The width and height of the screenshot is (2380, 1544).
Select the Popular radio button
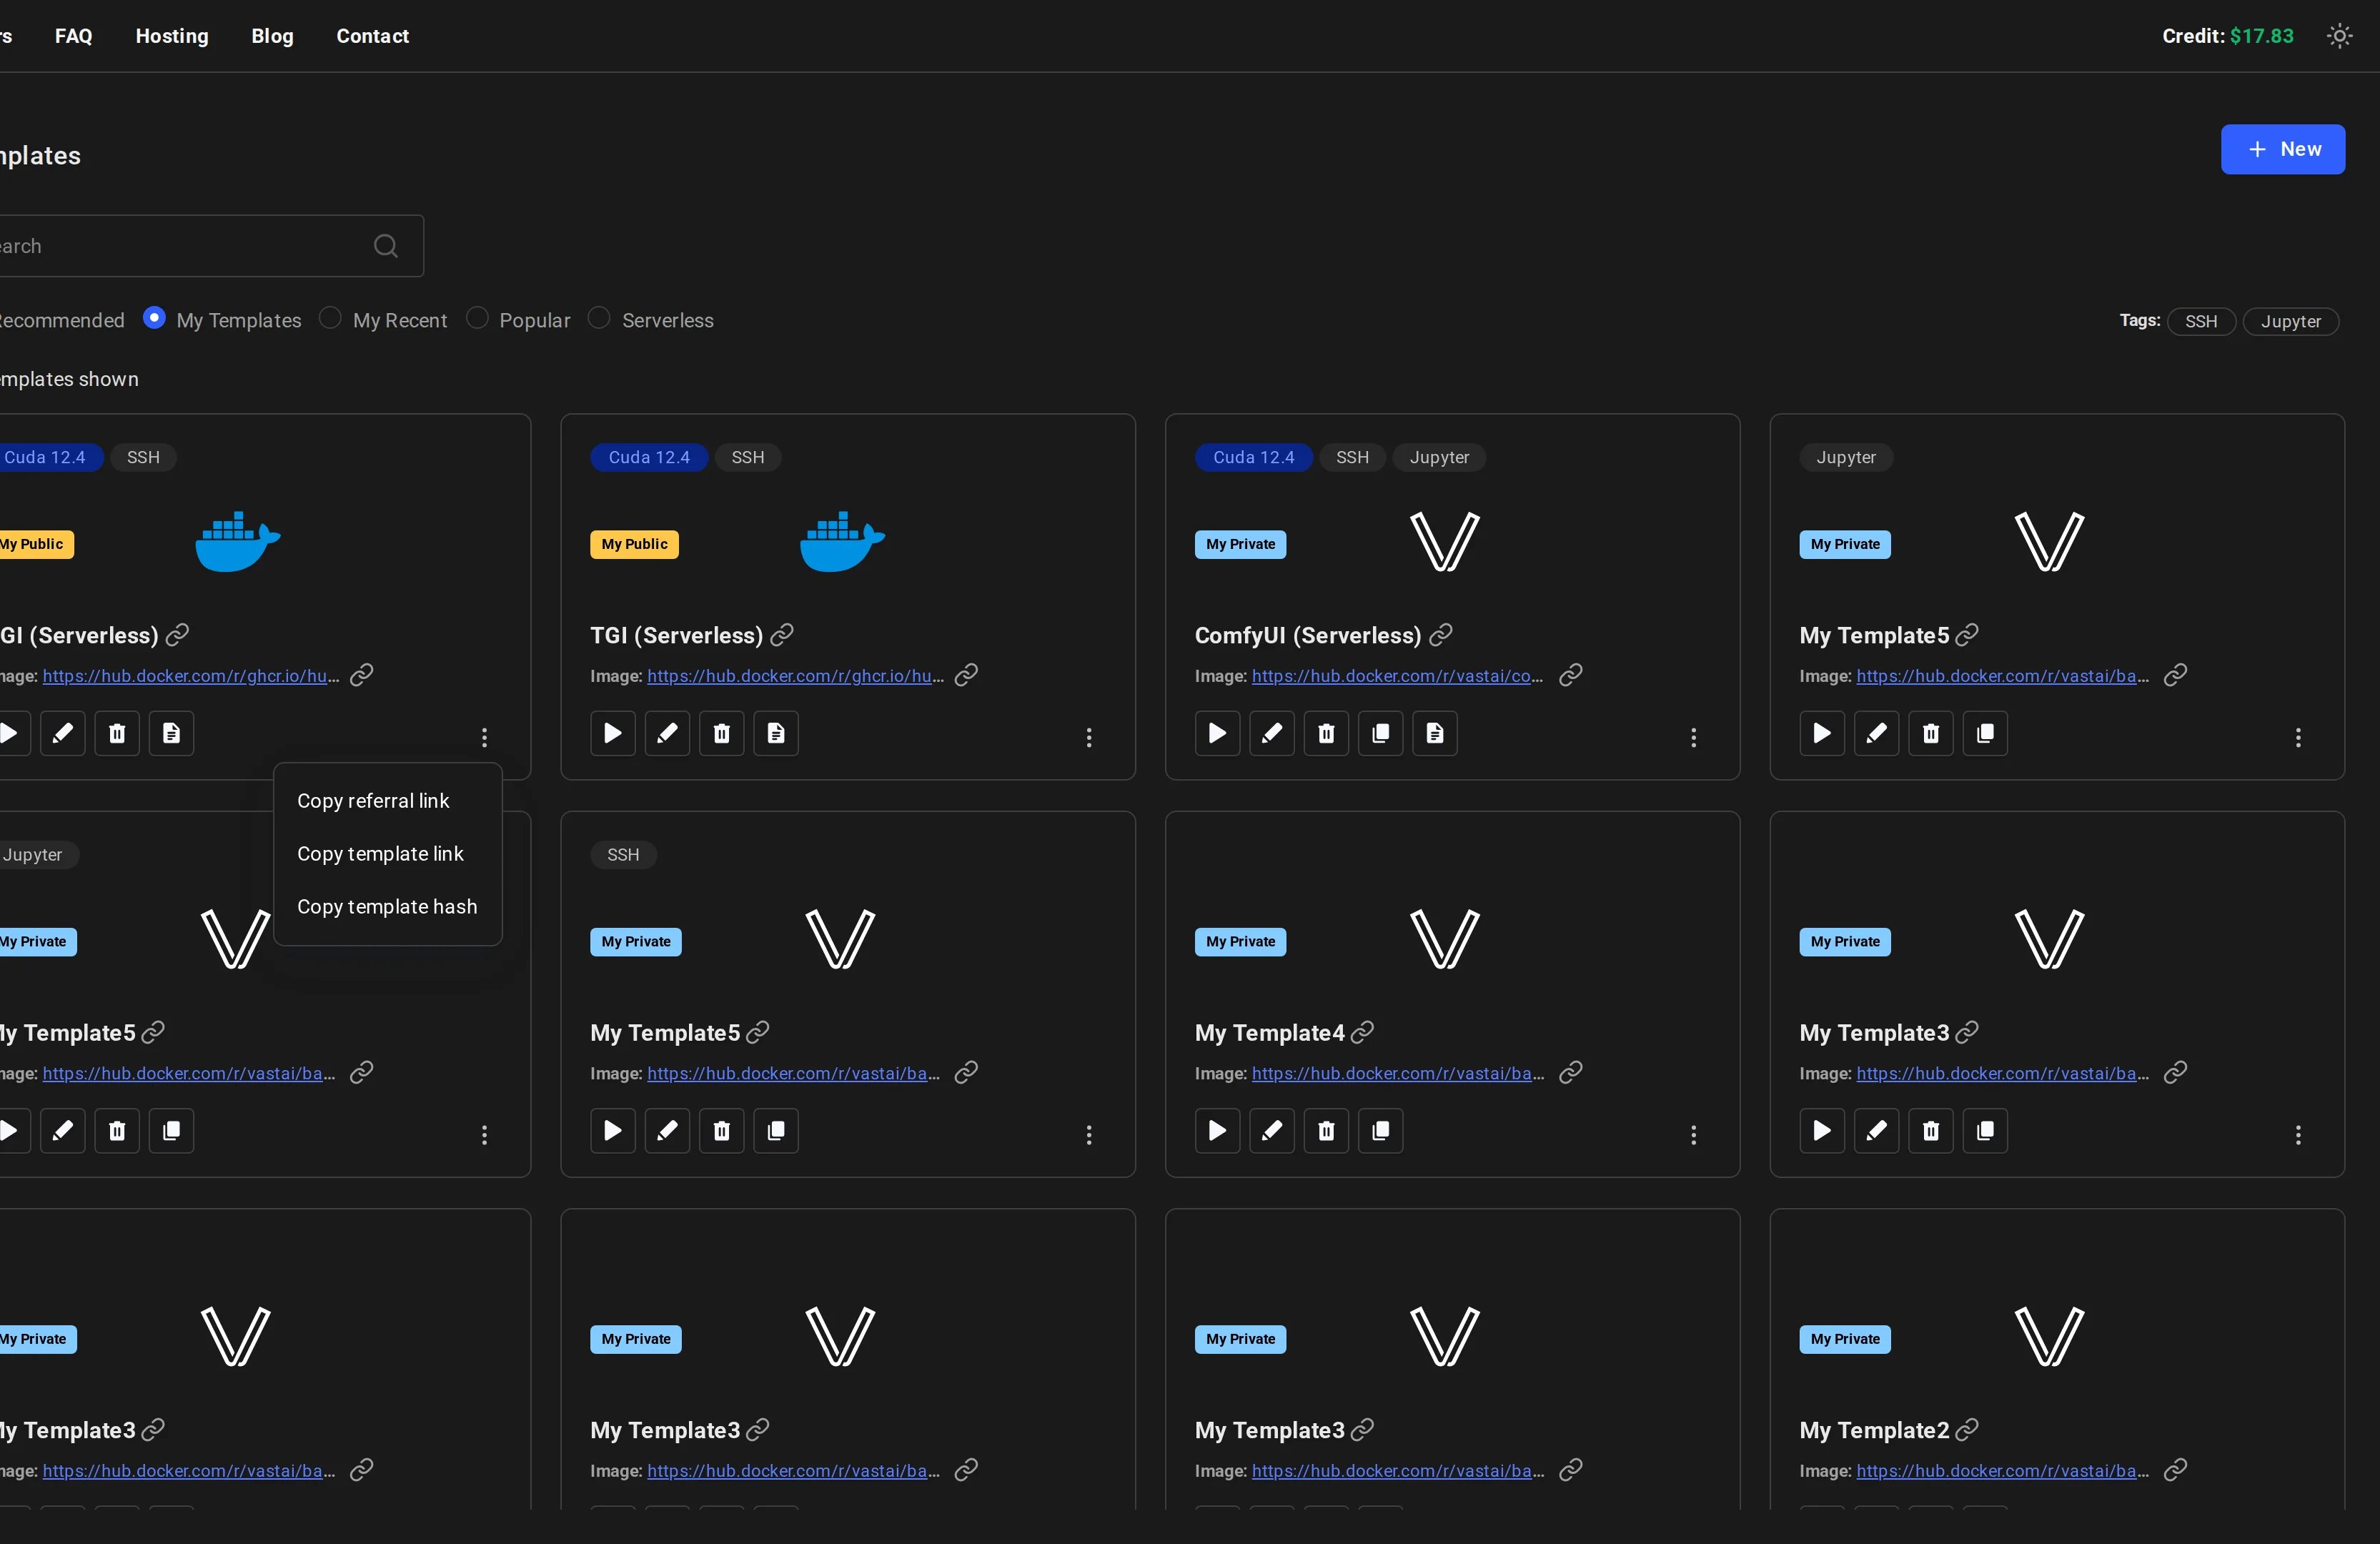pyautogui.click(x=477, y=318)
